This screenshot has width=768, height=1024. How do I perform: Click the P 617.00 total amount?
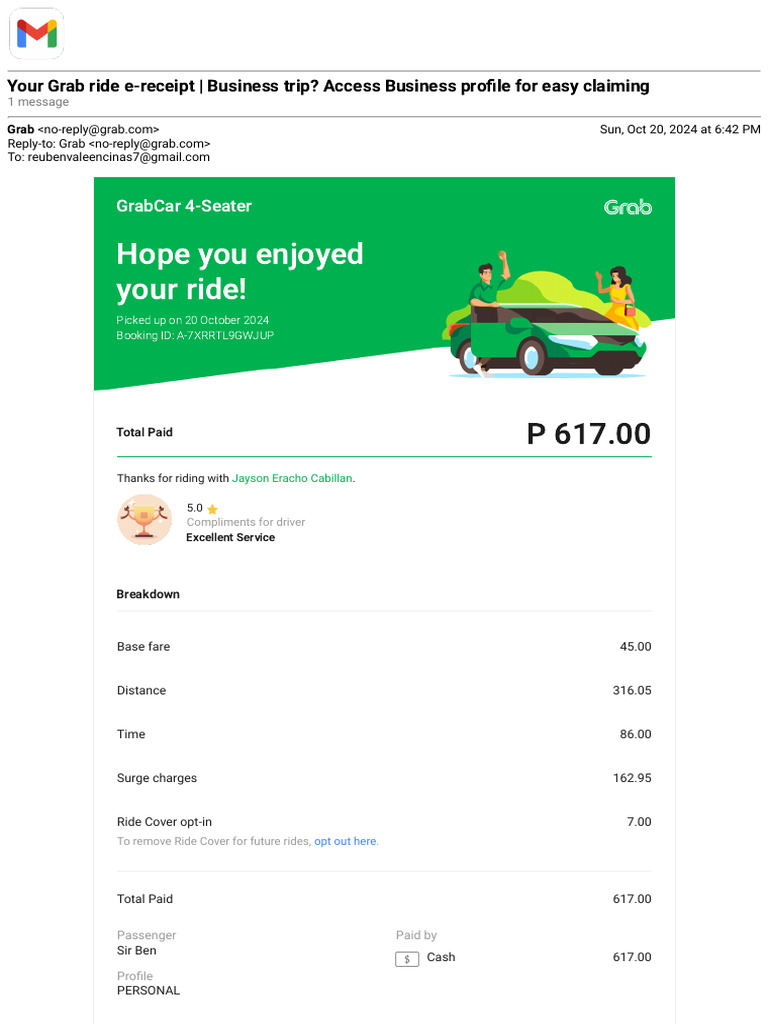588,434
